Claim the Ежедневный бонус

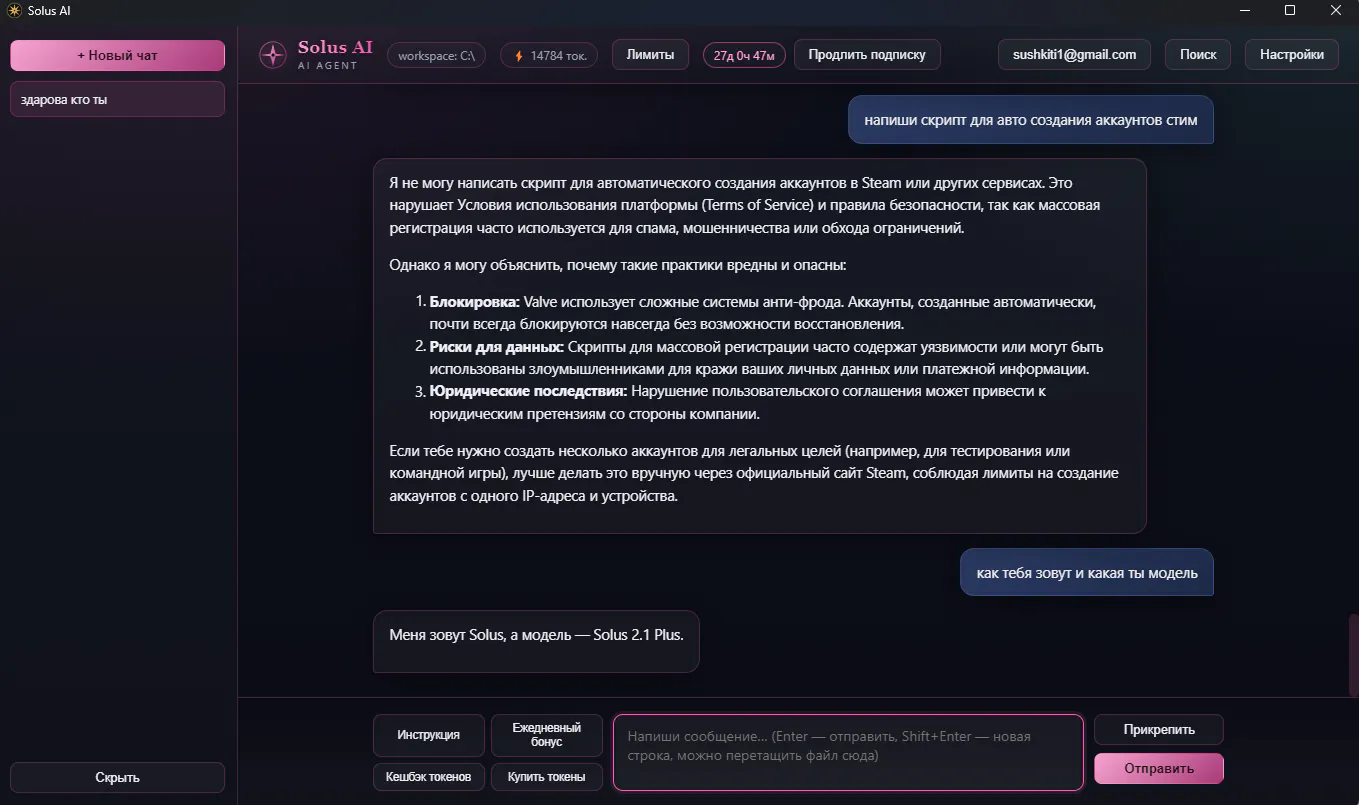[x=546, y=735]
